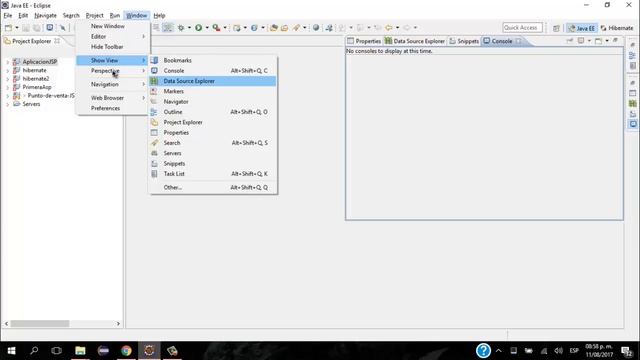
Task: Click the Project Explorer horizontal scrollbar thumb
Action: 40,324
